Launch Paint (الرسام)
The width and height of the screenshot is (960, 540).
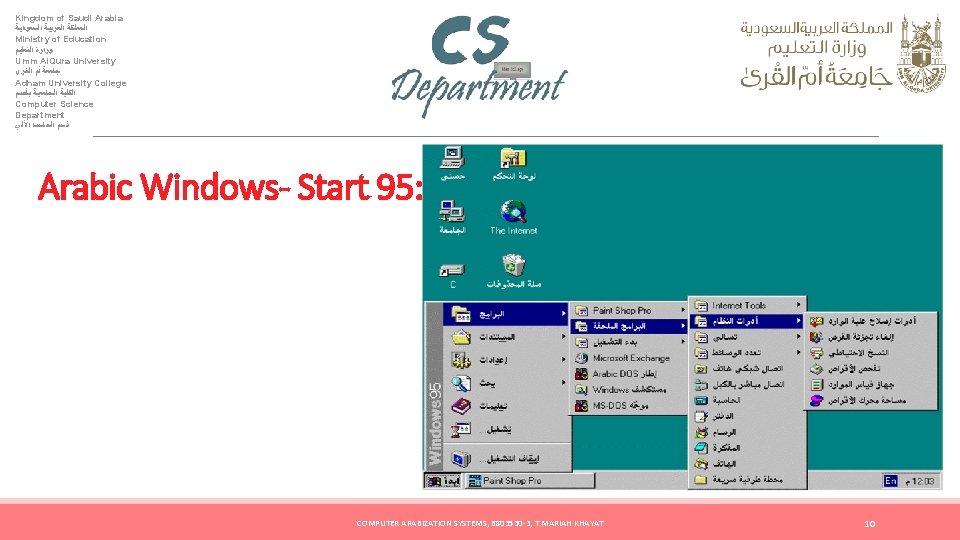point(748,432)
